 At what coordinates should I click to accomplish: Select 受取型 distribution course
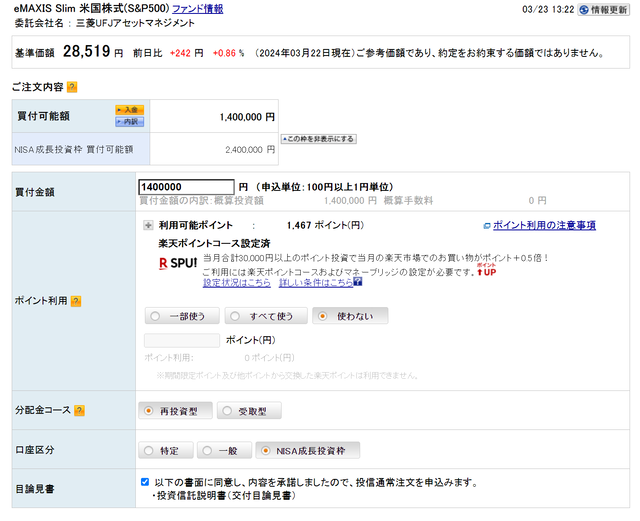point(249,411)
